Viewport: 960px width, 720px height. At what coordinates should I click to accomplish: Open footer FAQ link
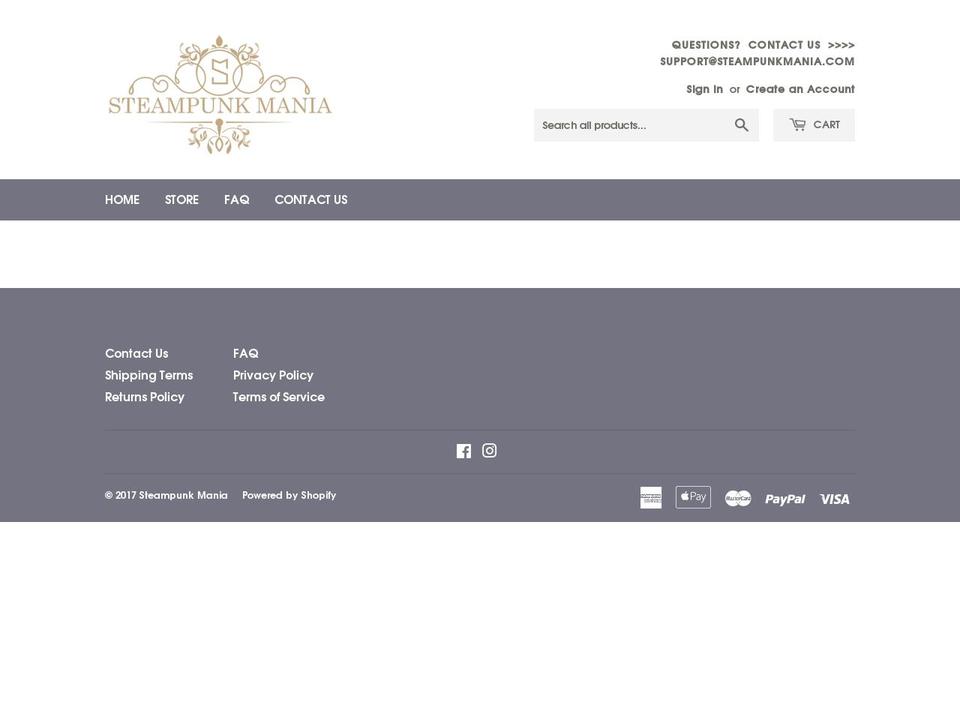(246, 353)
